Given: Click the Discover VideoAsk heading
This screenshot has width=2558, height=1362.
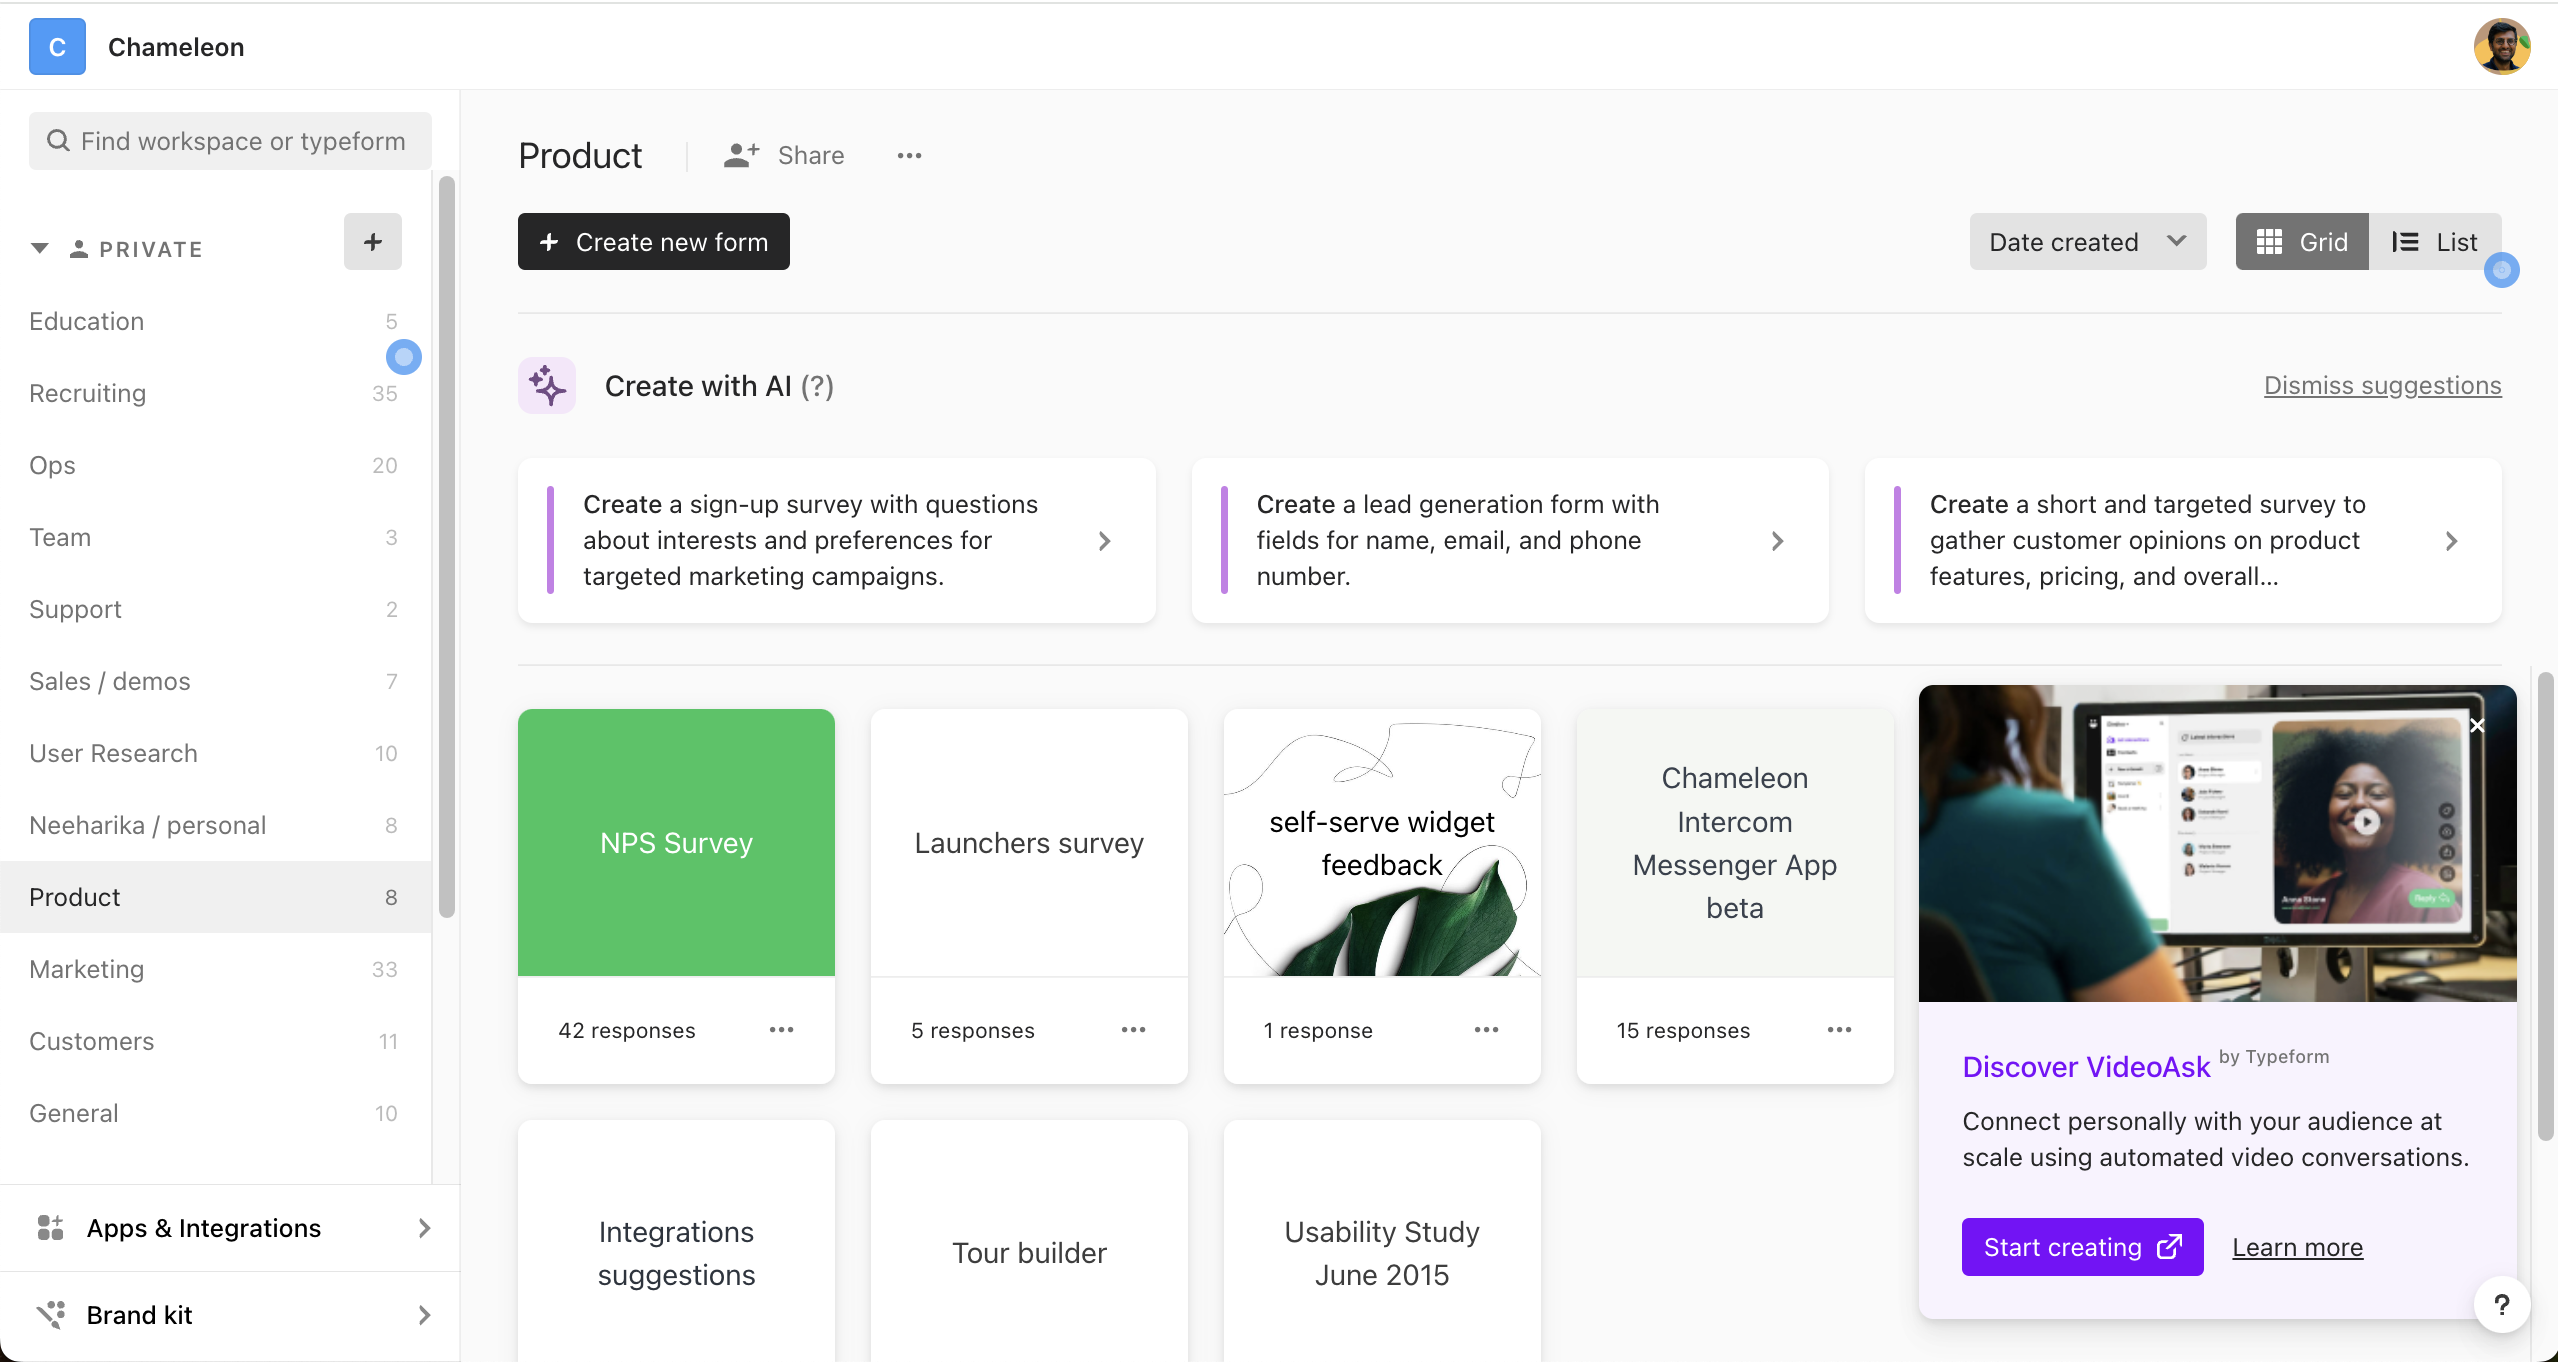Looking at the screenshot, I should click(2086, 1067).
